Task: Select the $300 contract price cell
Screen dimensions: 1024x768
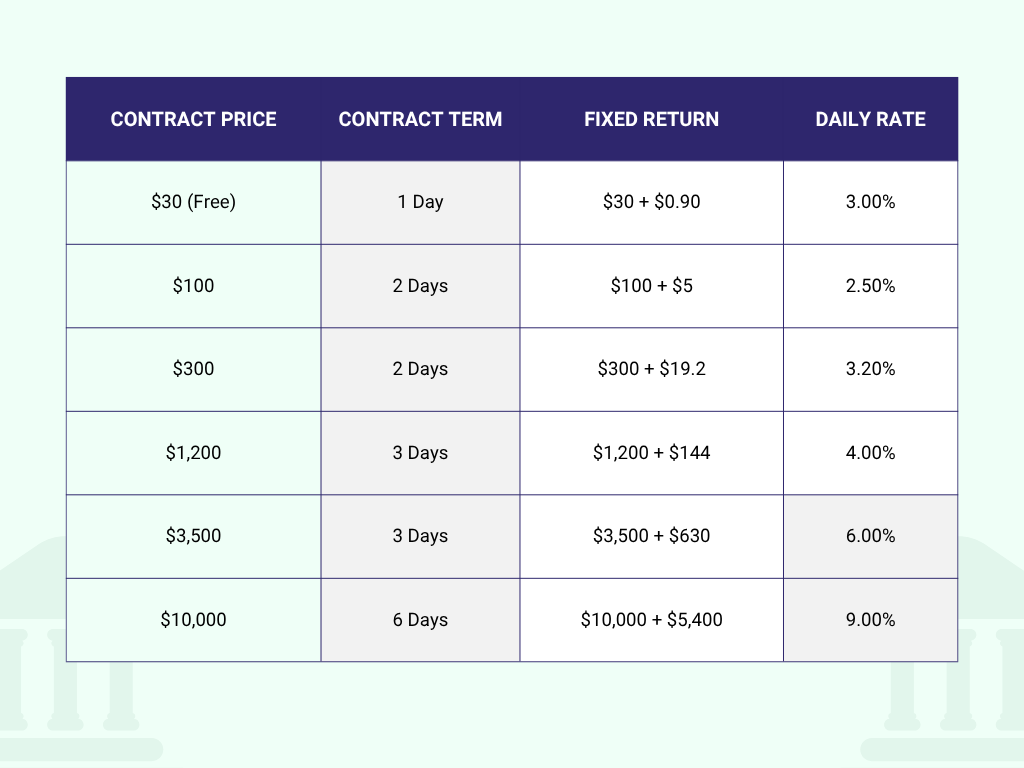Action: tap(193, 369)
